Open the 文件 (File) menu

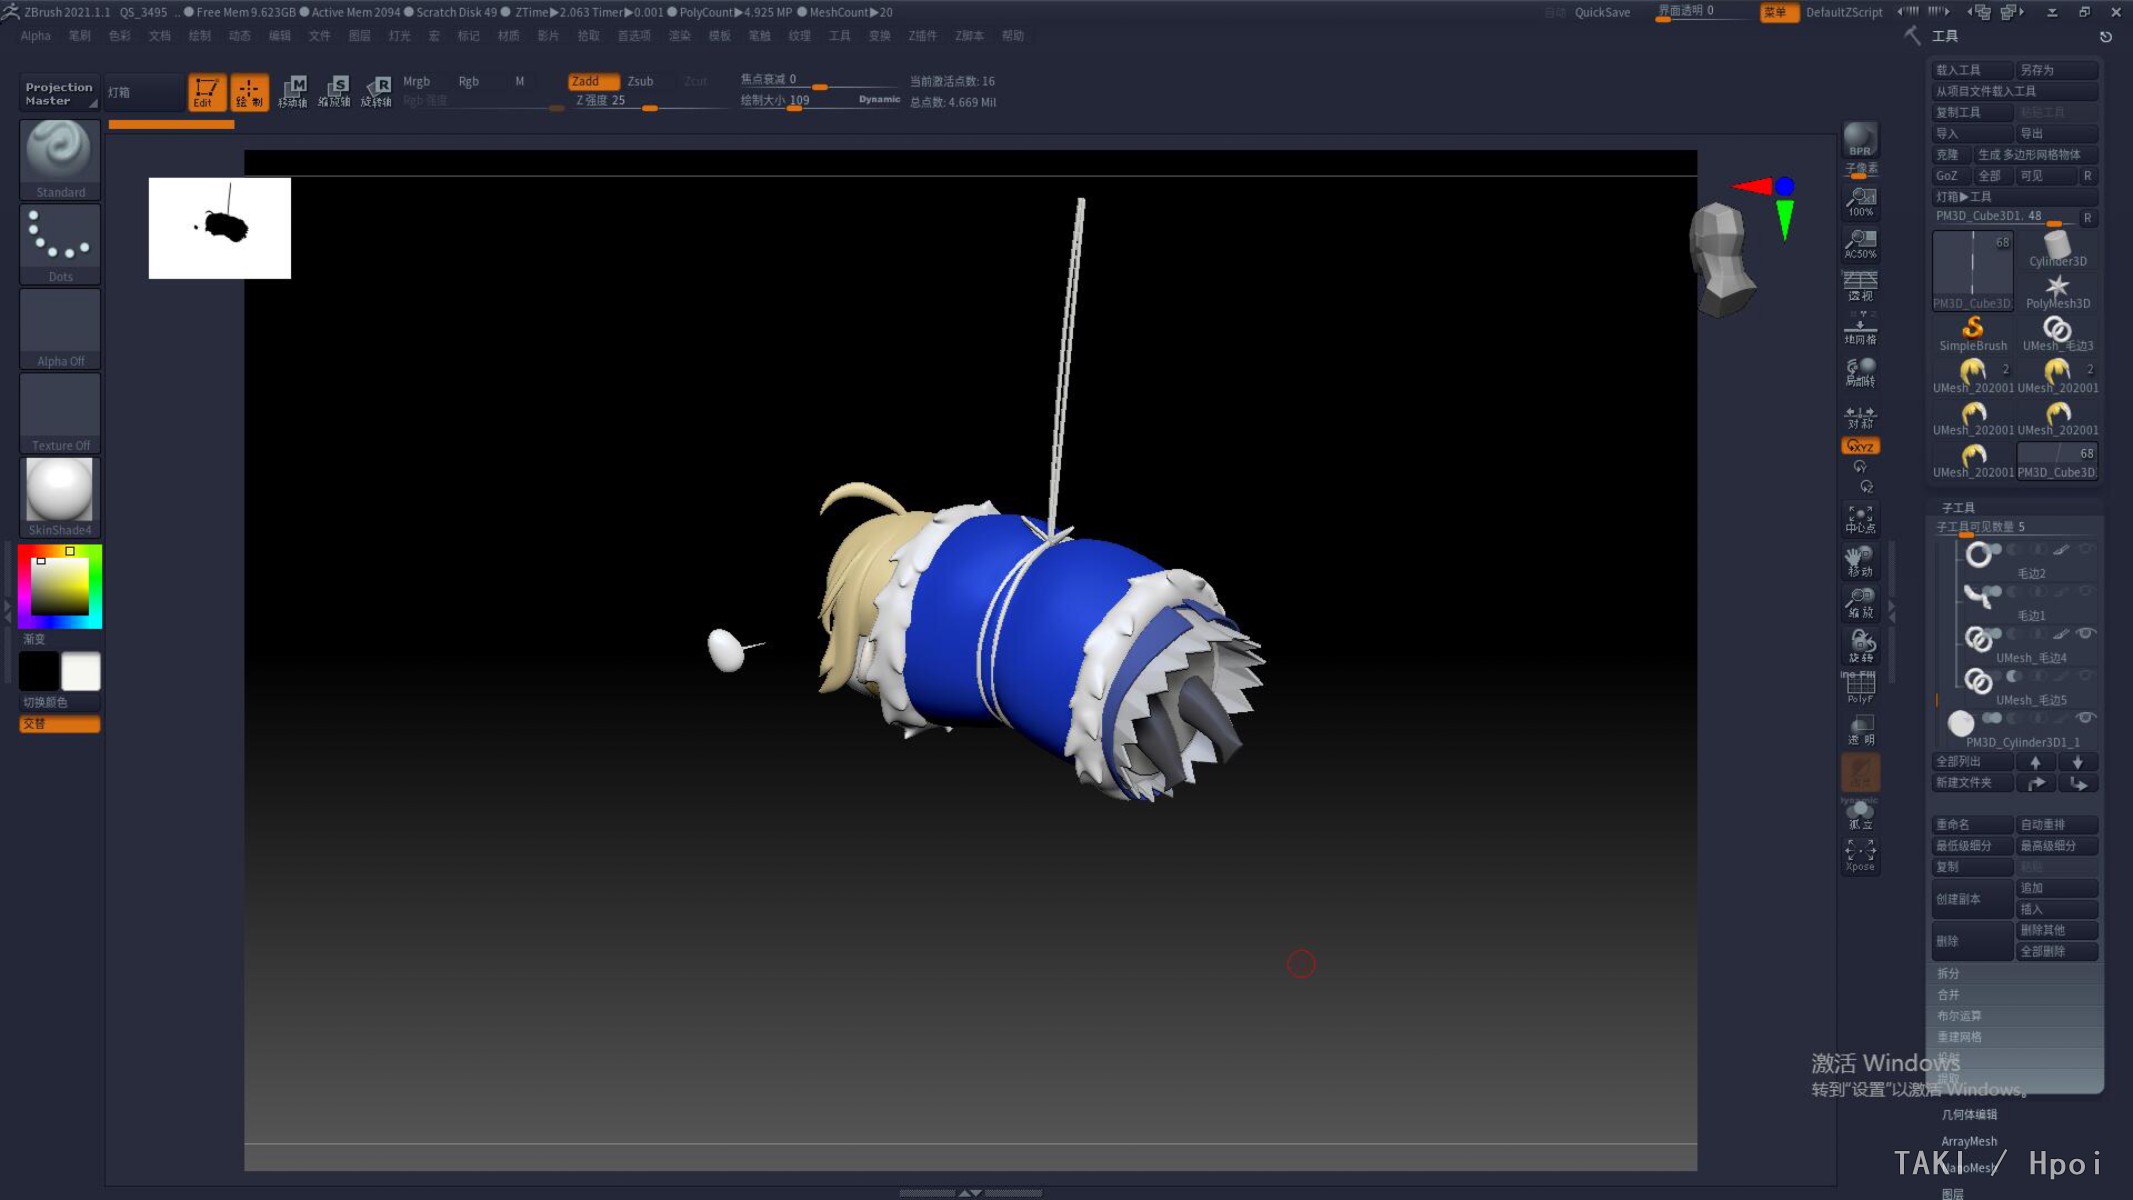pos(319,36)
